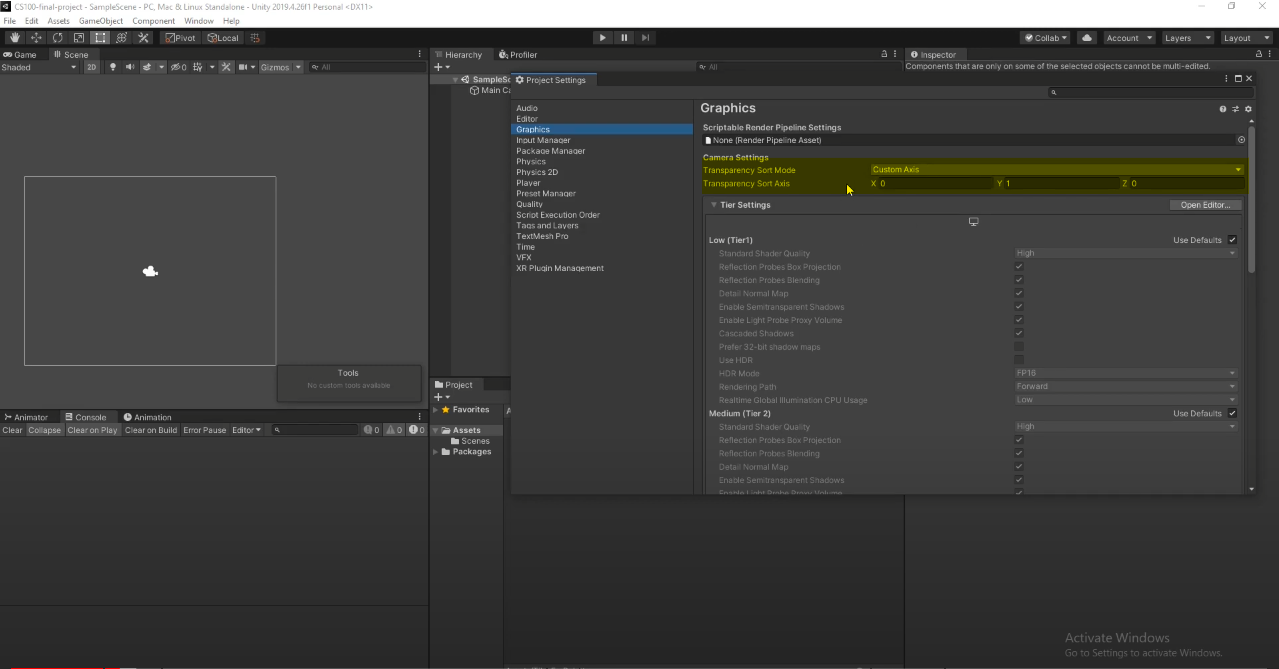This screenshot has width=1279, height=669.
Task: Click the Play button
Action: coord(602,38)
